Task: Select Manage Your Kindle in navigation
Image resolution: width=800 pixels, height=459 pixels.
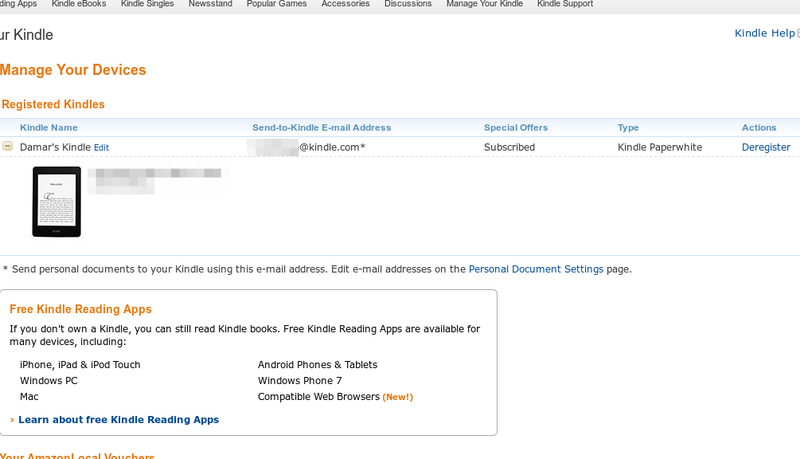Action: [484, 4]
